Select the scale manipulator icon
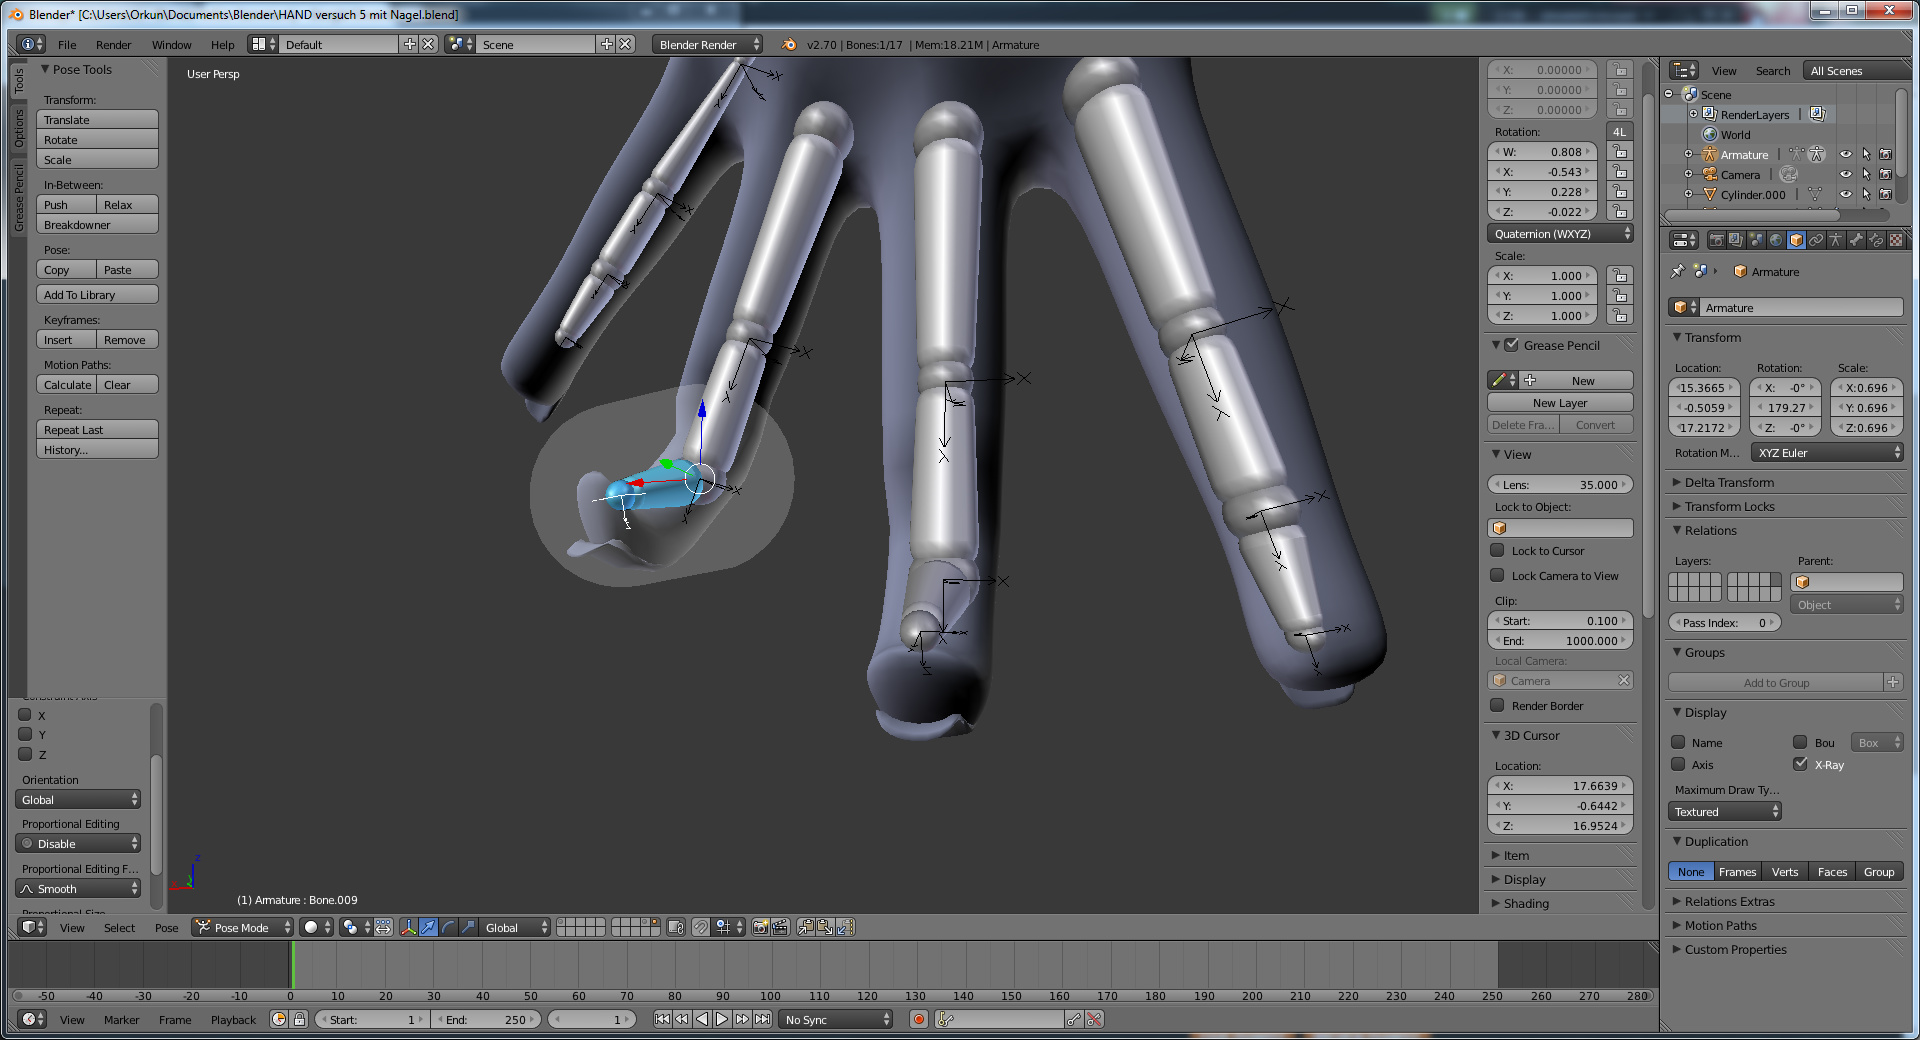Viewport: 1920px width, 1040px height. pos(468,928)
